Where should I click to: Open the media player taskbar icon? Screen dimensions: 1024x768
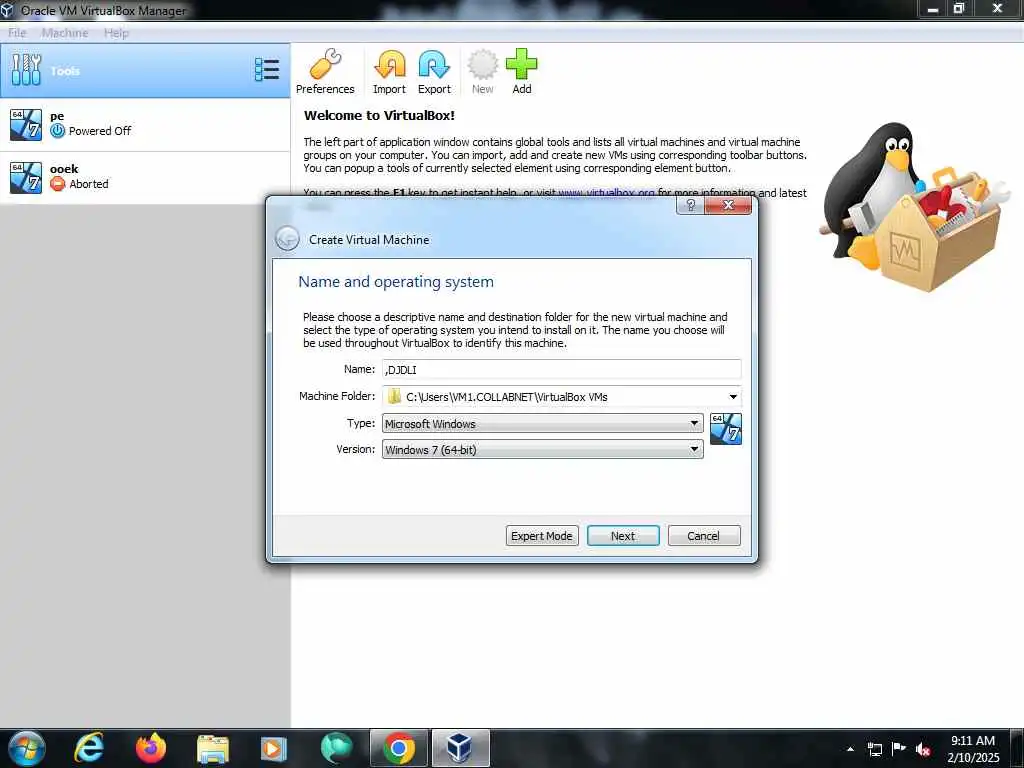pos(274,749)
